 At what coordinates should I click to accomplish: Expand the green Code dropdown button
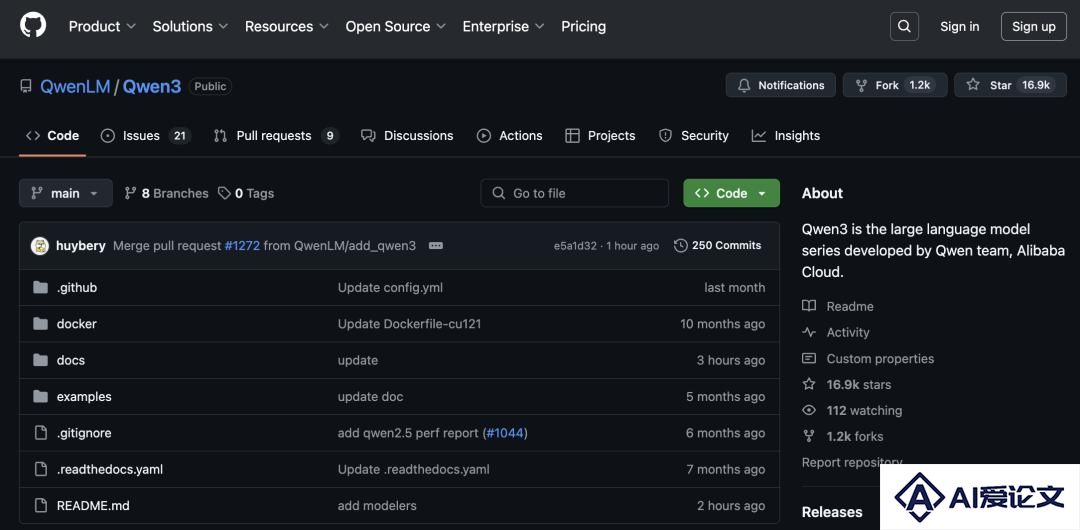[731, 193]
